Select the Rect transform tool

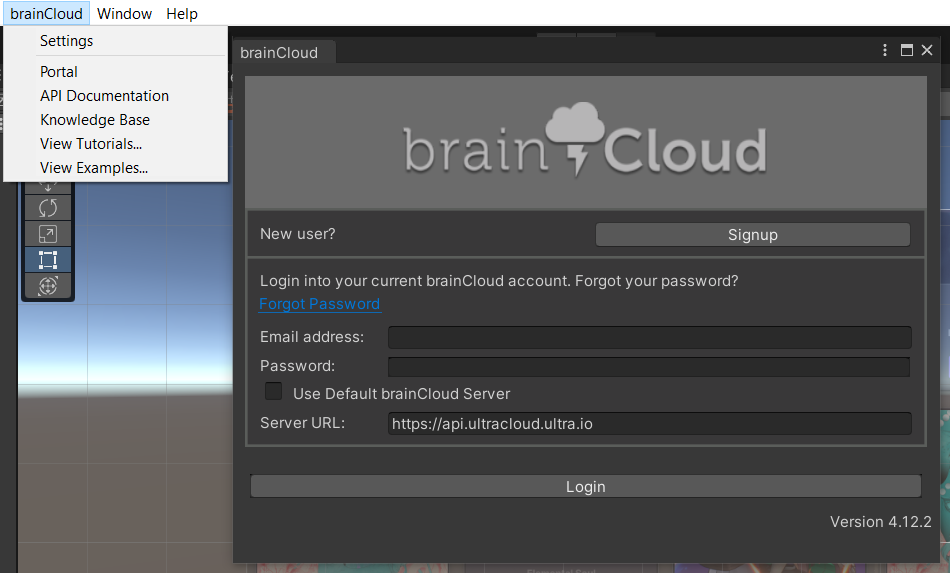pyautogui.click(x=48, y=260)
